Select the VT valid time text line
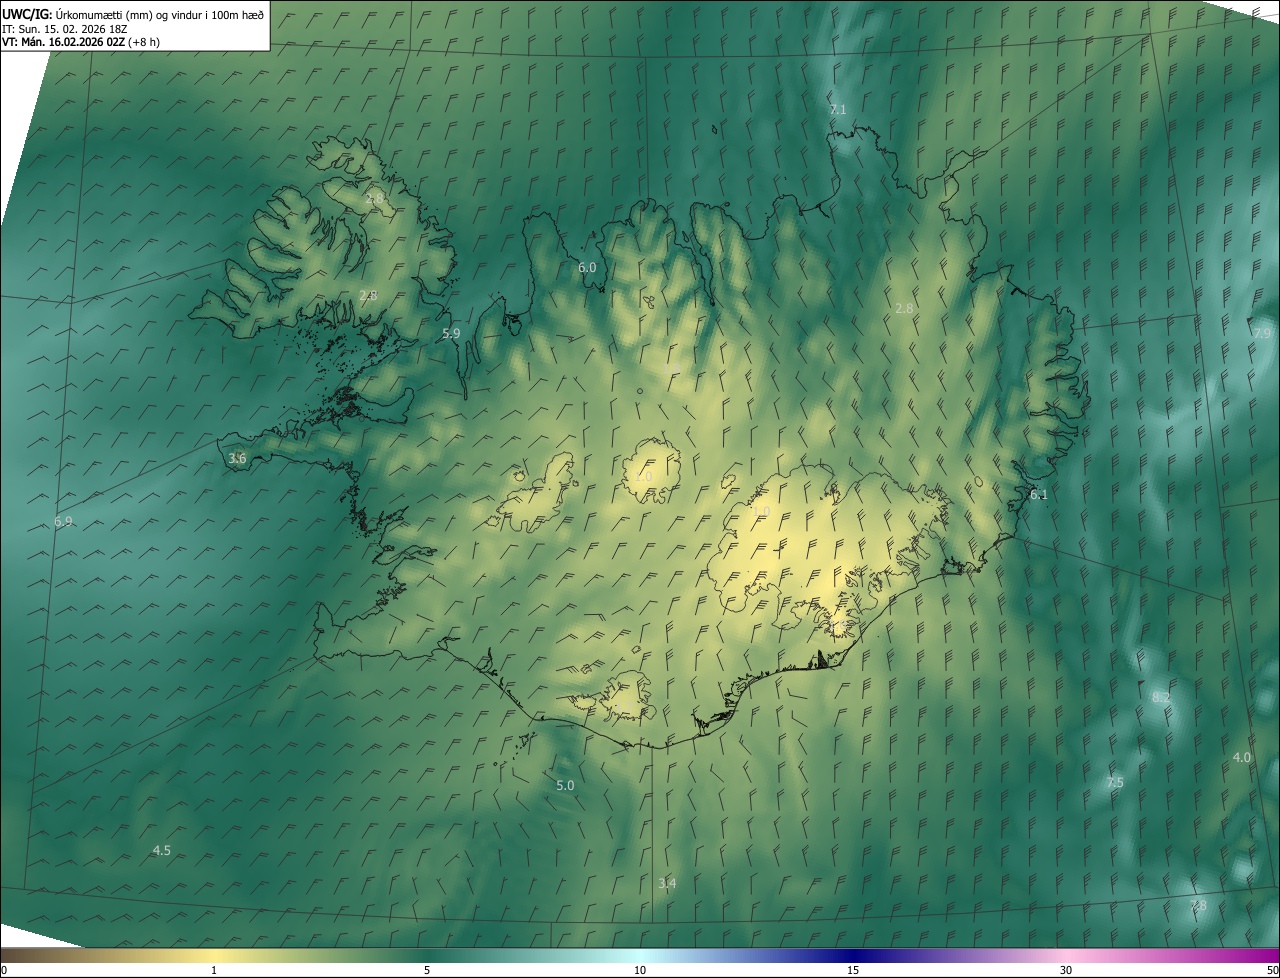This screenshot has height=978, width=1280. point(81,42)
